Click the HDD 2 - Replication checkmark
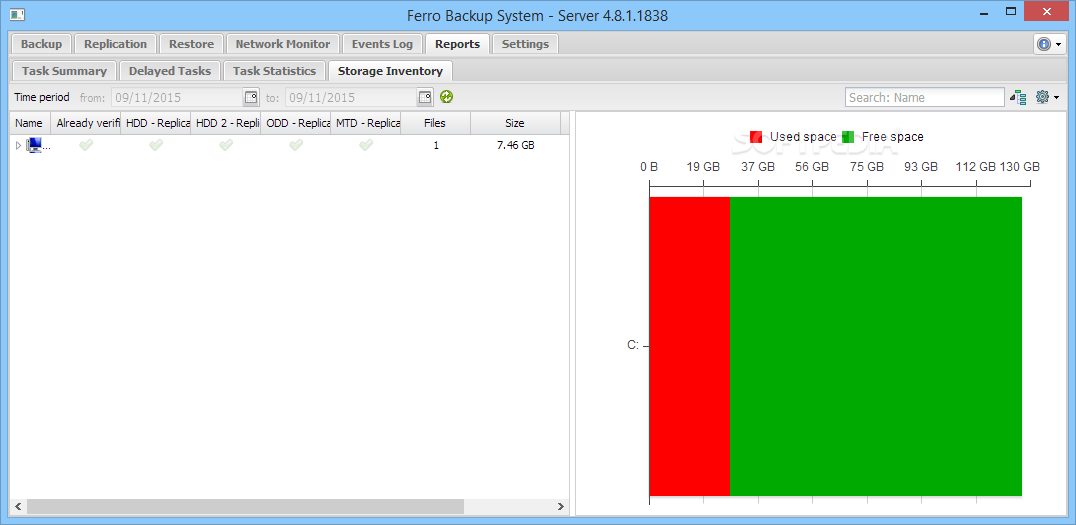Viewport: 1076px width, 525px height. coord(226,145)
